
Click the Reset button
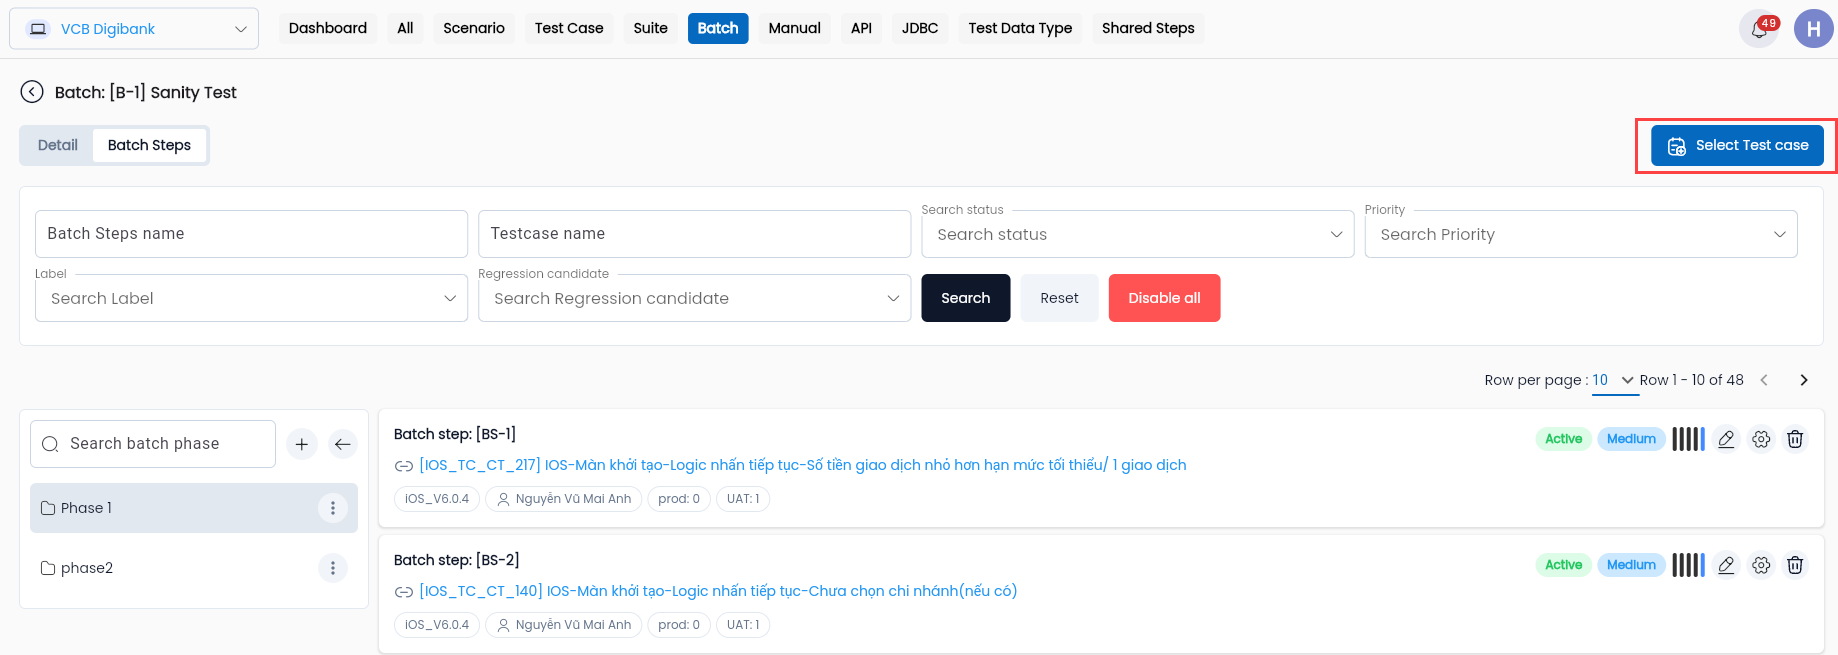point(1059,298)
